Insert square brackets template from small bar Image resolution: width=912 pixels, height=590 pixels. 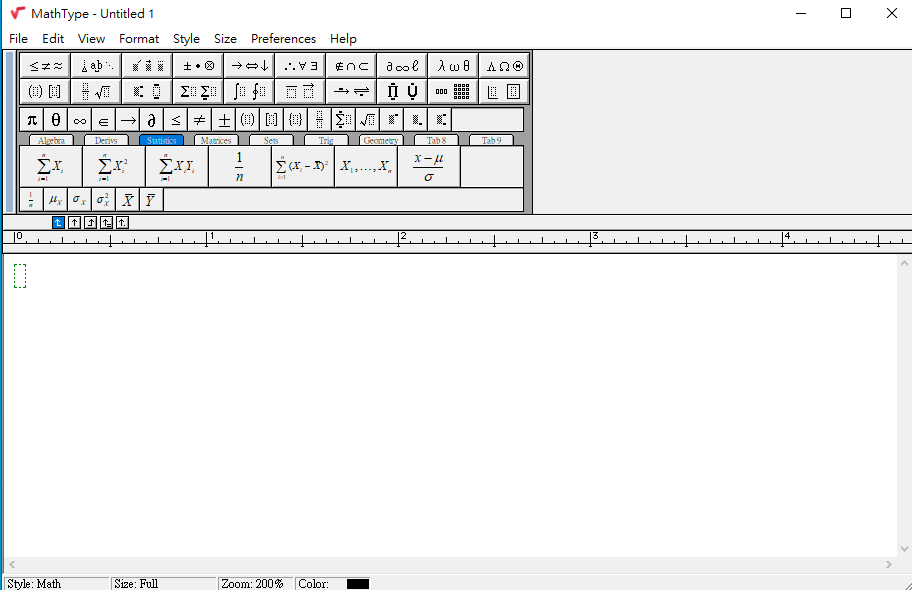(271, 120)
